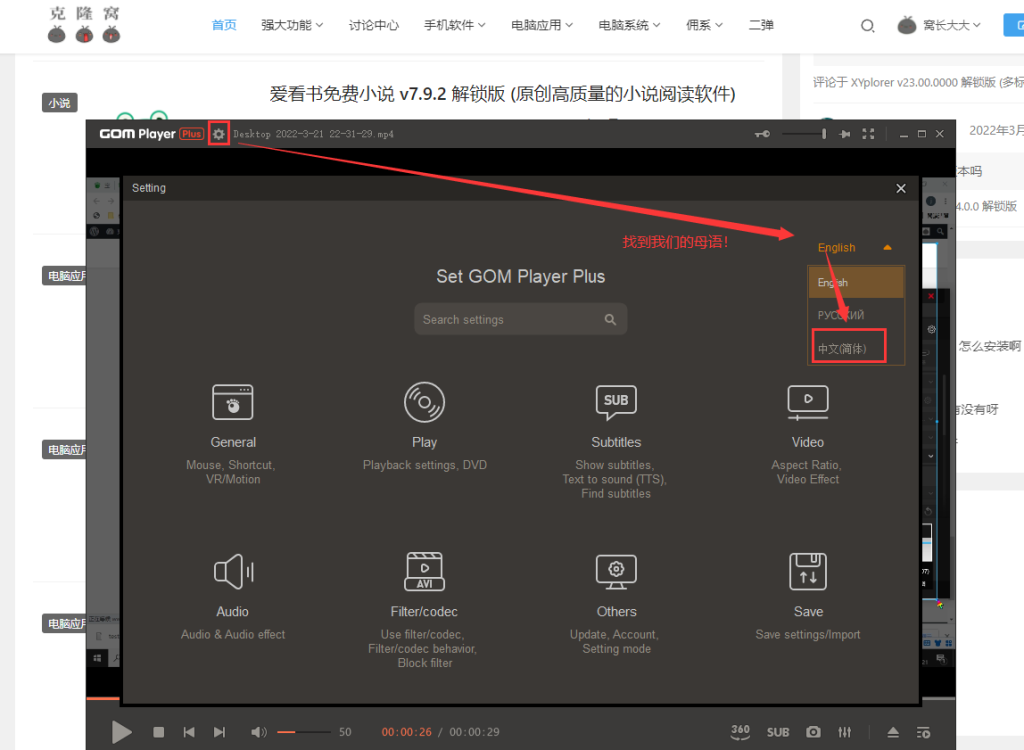Click General settings label

click(x=233, y=442)
